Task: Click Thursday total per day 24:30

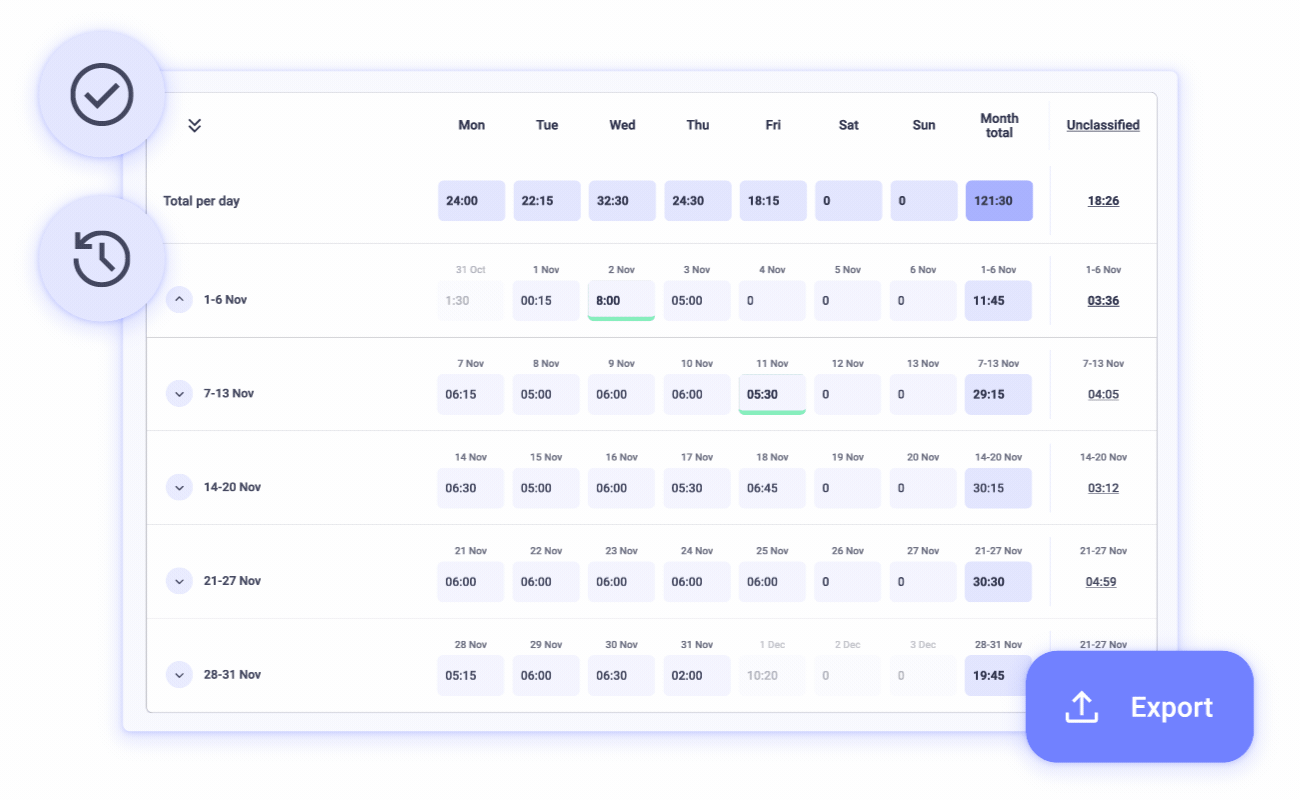Action: [x=697, y=201]
